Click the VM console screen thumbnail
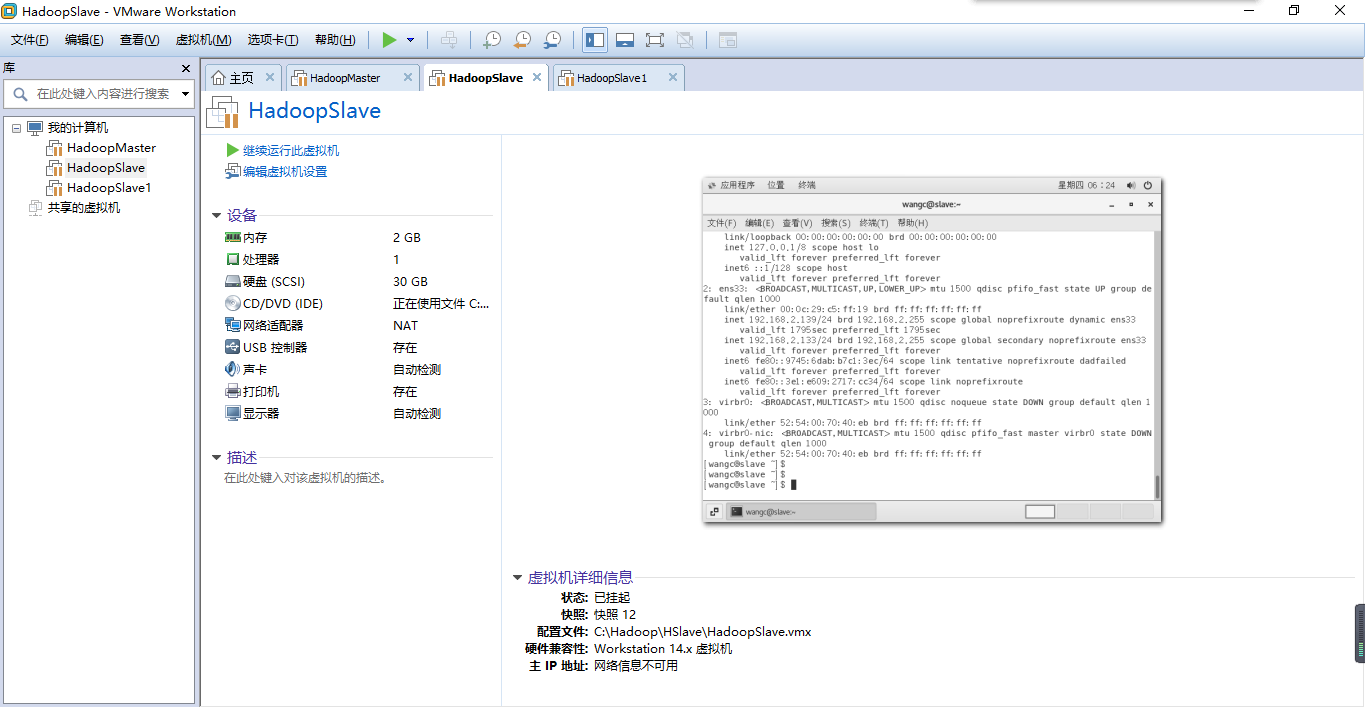This screenshot has height=707, width=1365. 932,349
